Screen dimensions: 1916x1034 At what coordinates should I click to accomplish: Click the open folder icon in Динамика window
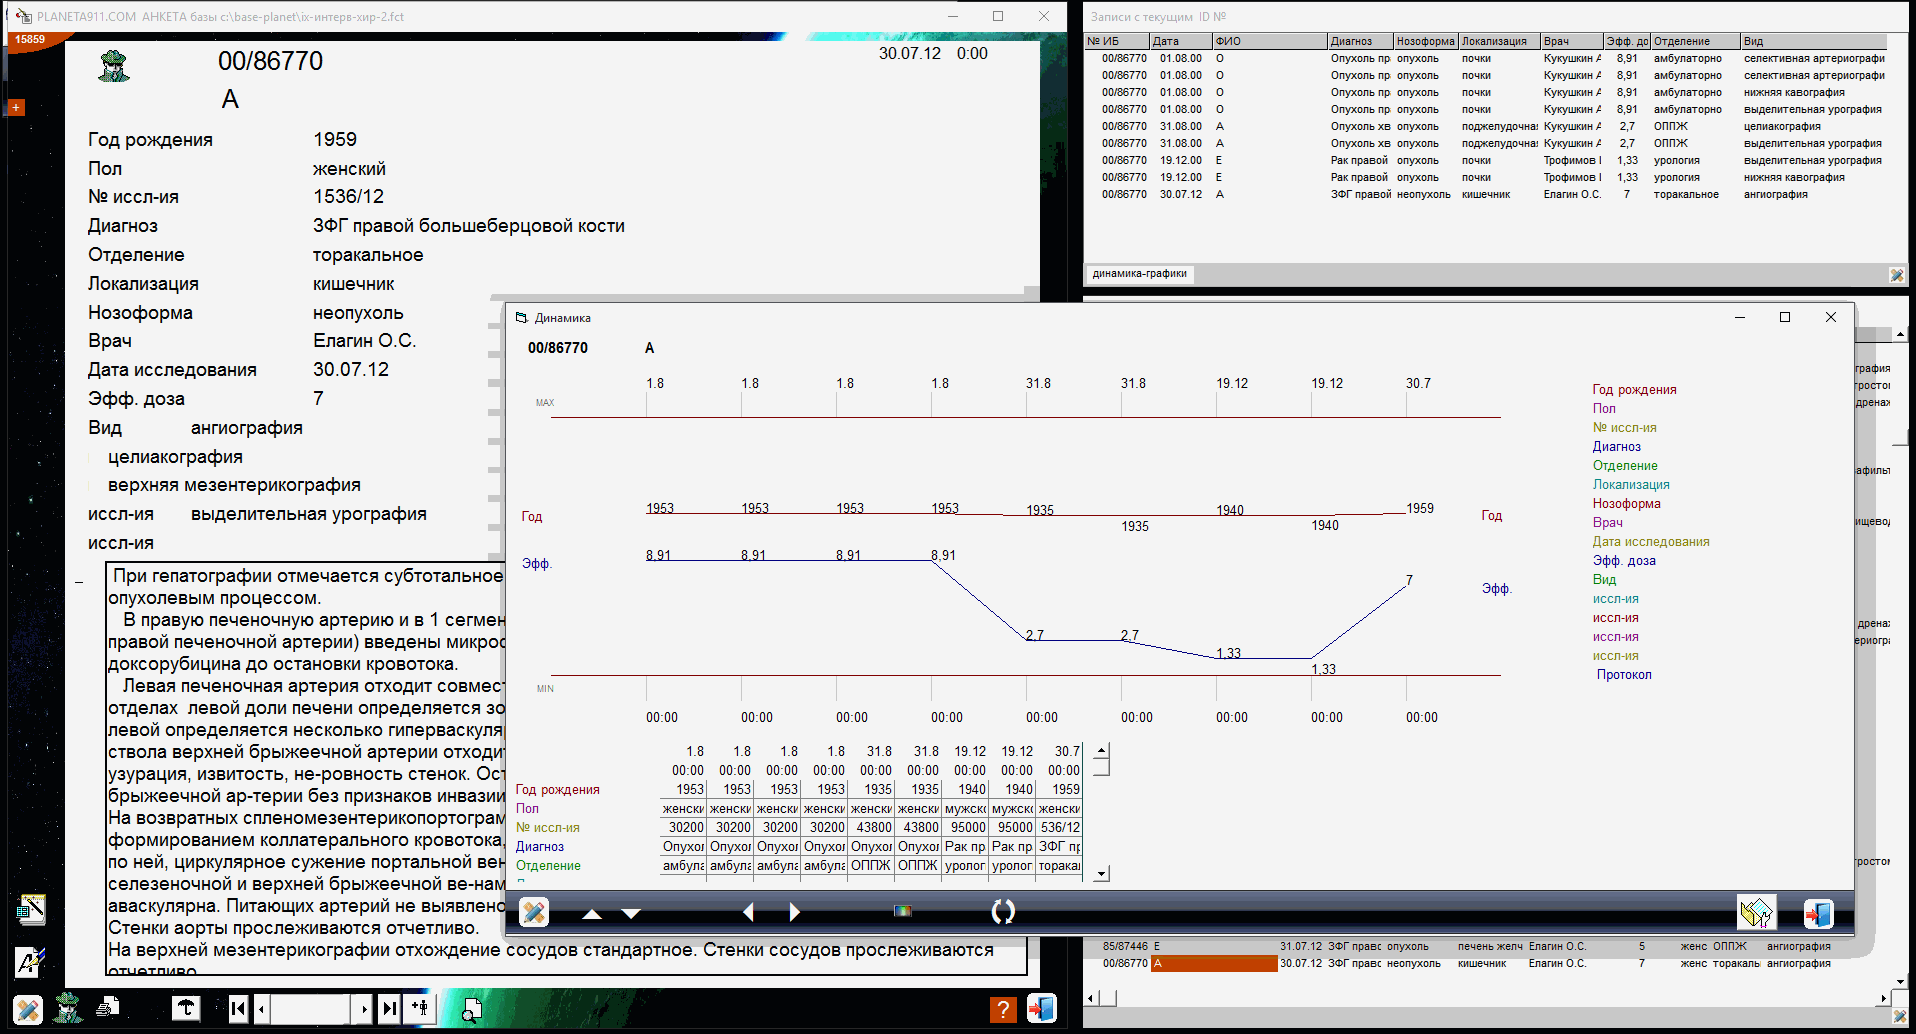(1756, 912)
